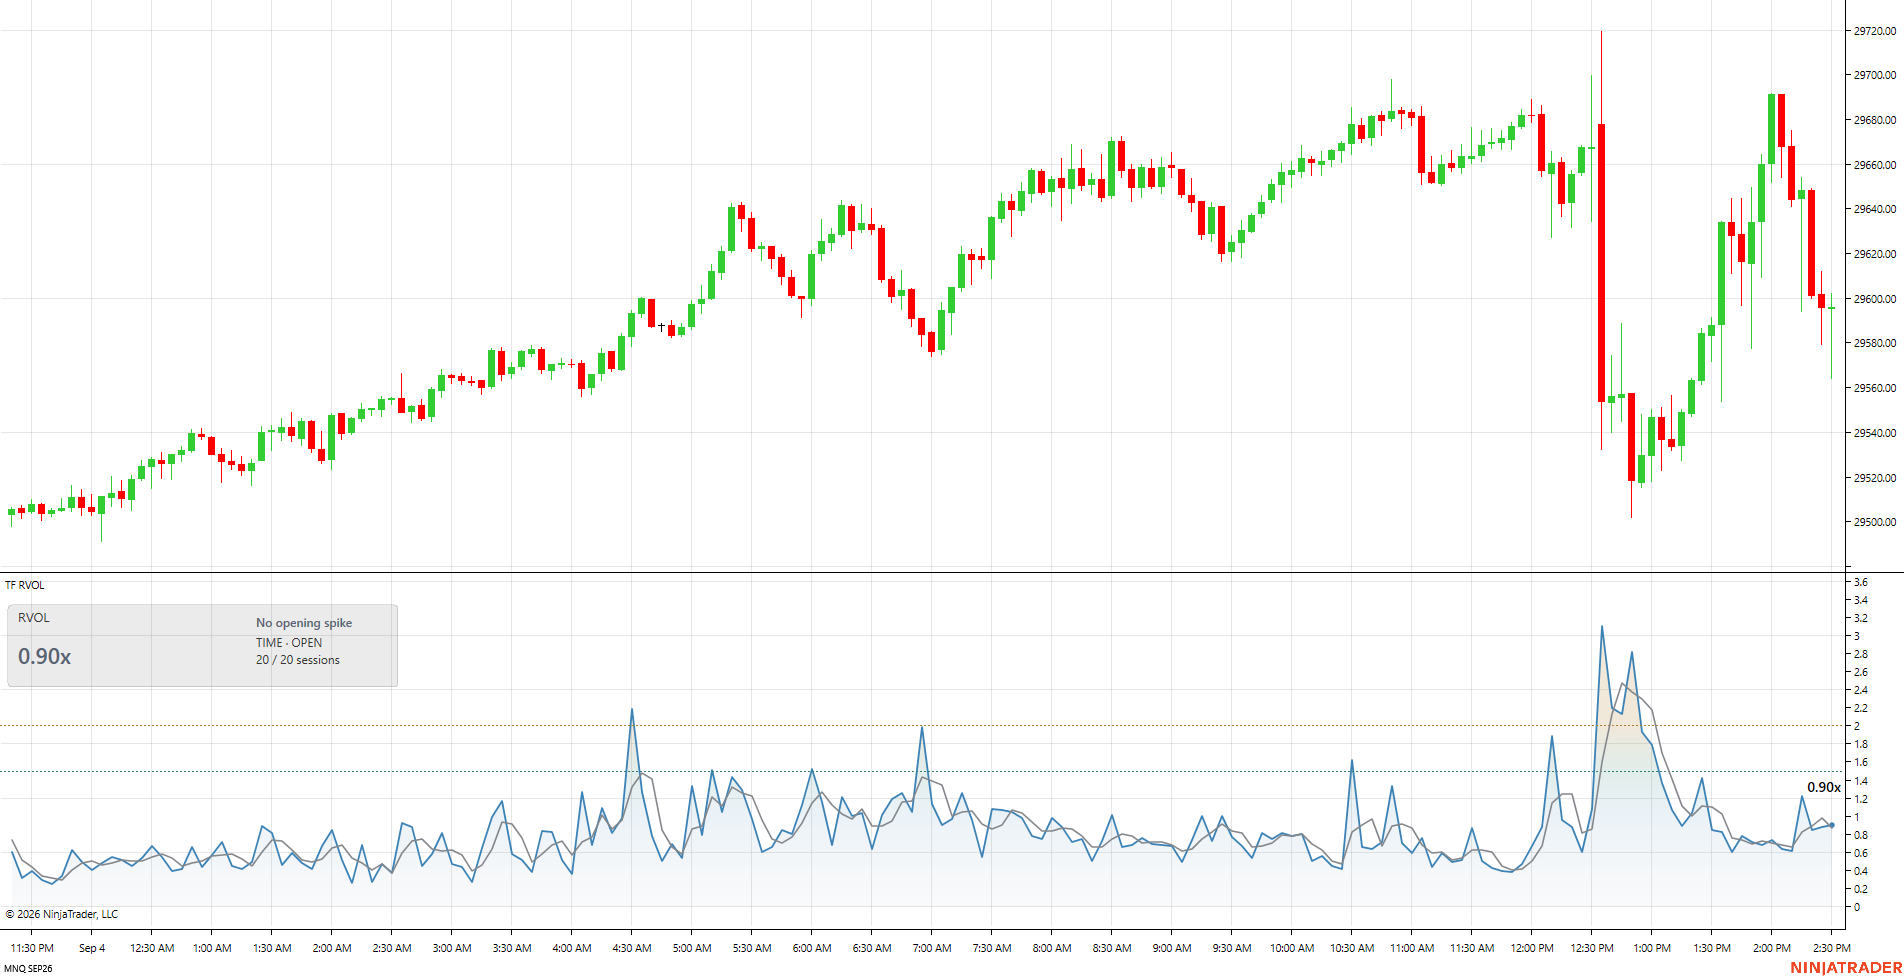Click the 29560.00 price axis label
The height and width of the screenshot is (978, 1904).
[x=1875, y=388]
